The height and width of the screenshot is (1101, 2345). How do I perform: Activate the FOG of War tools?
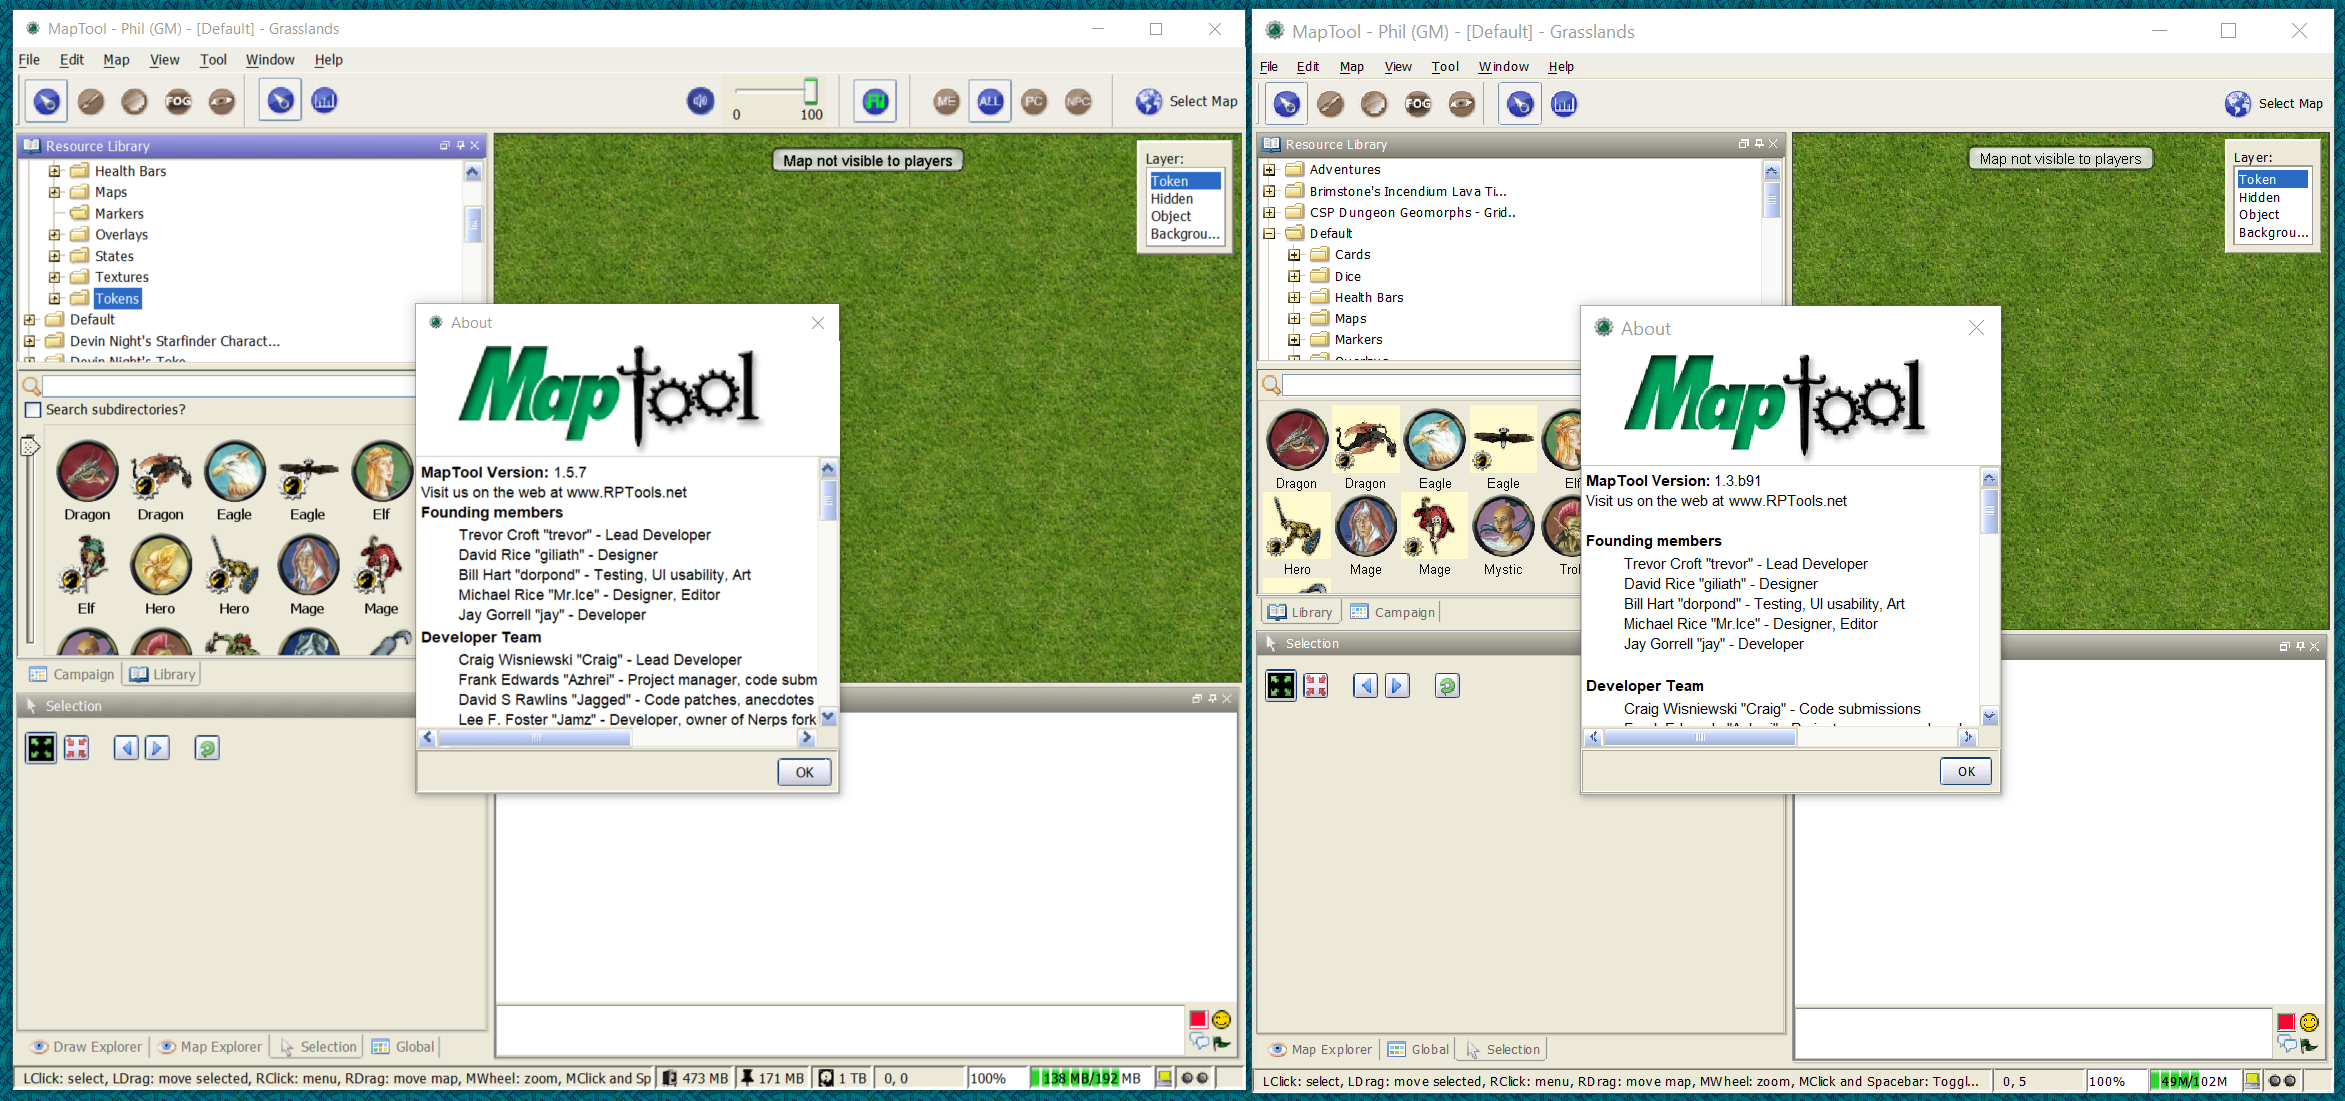pos(178,100)
